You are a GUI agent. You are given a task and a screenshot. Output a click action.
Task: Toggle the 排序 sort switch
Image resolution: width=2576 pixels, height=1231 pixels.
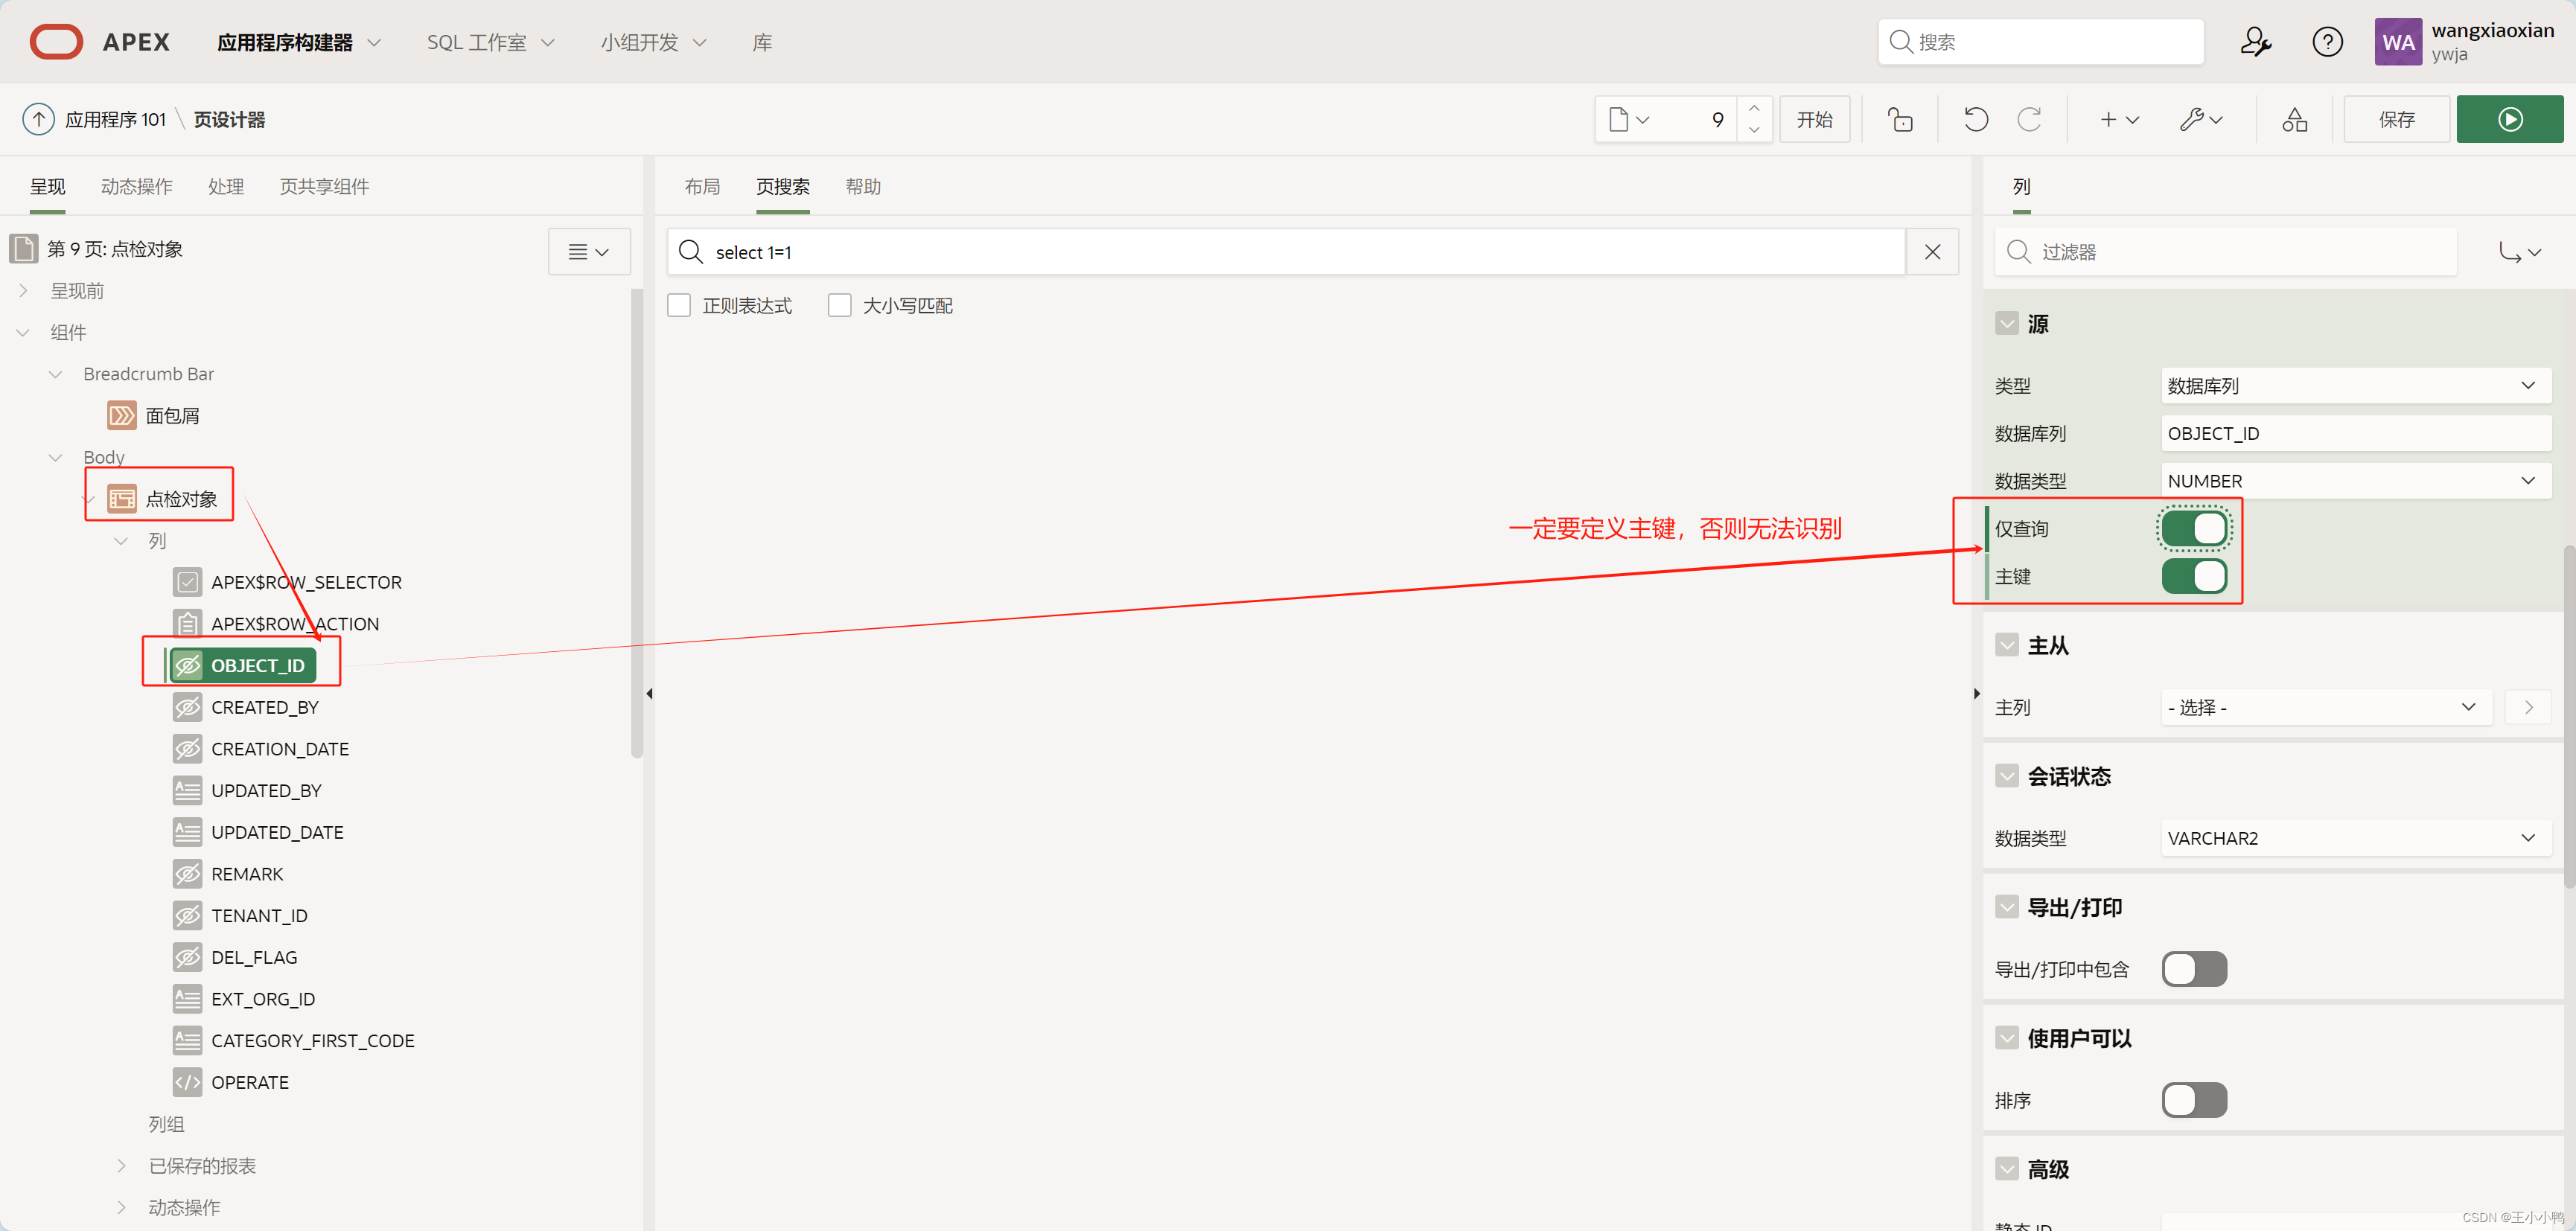click(x=2194, y=1100)
